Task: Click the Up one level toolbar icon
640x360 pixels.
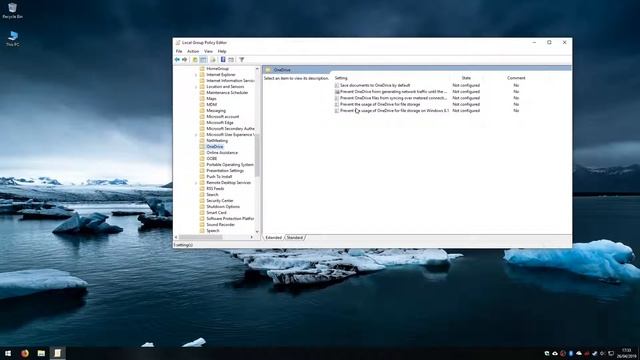Action: (x=195, y=60)
